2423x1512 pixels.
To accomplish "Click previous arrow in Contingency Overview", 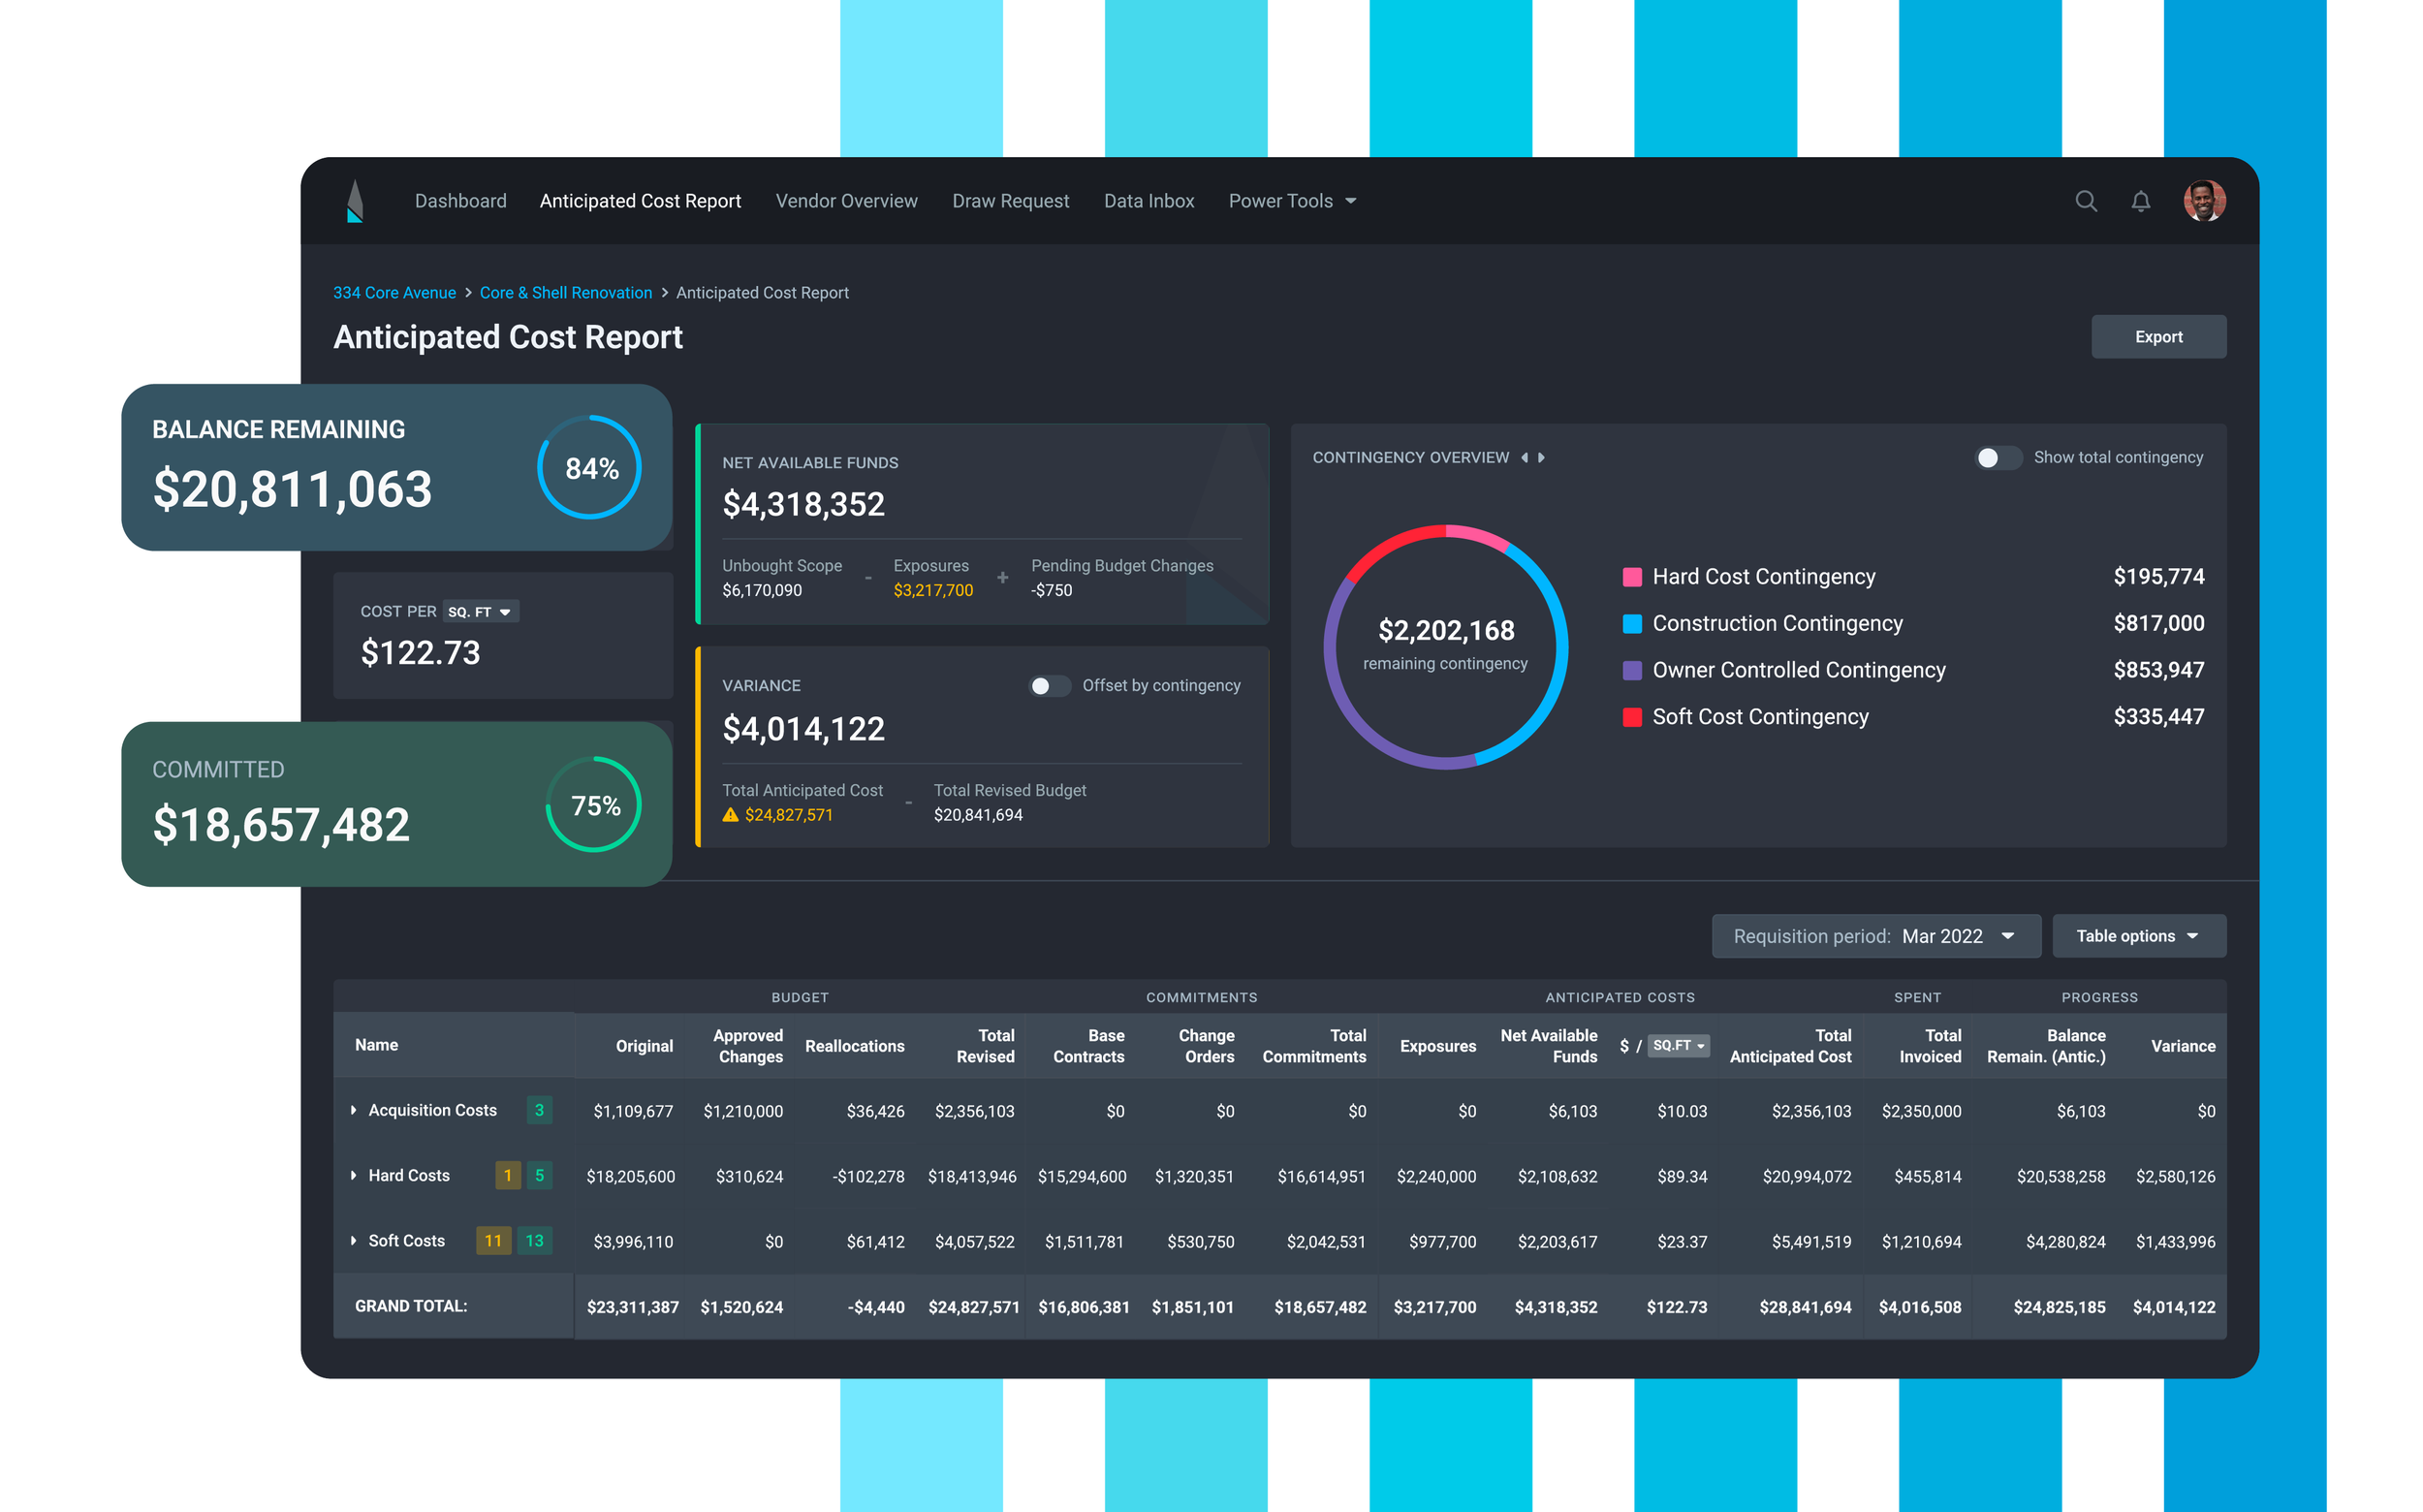I will 1525,457.
